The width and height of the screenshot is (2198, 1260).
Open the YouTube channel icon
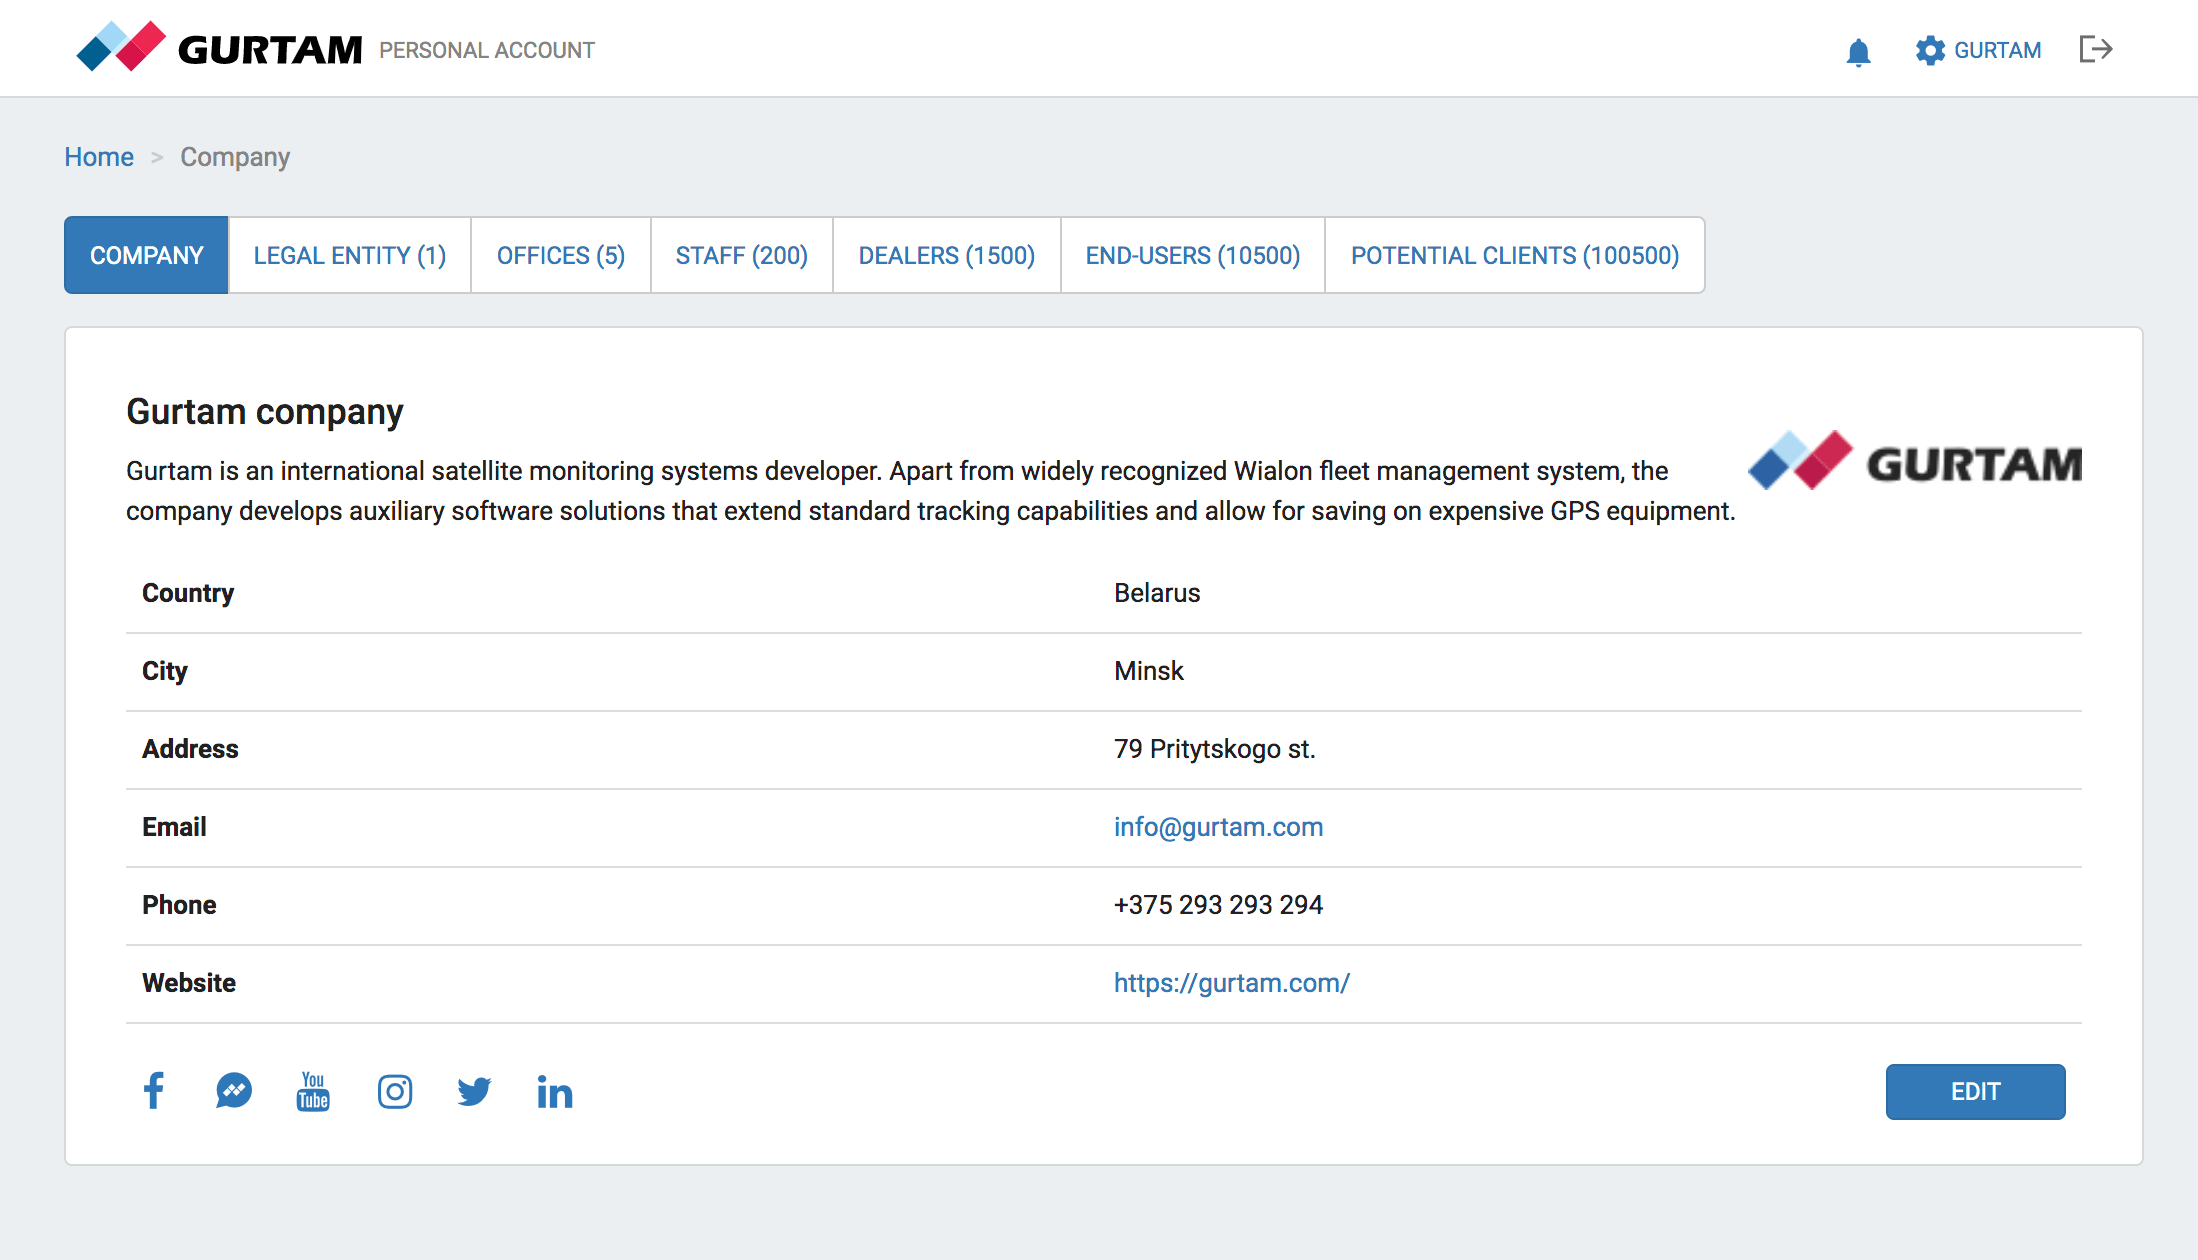coord(313,1091)
